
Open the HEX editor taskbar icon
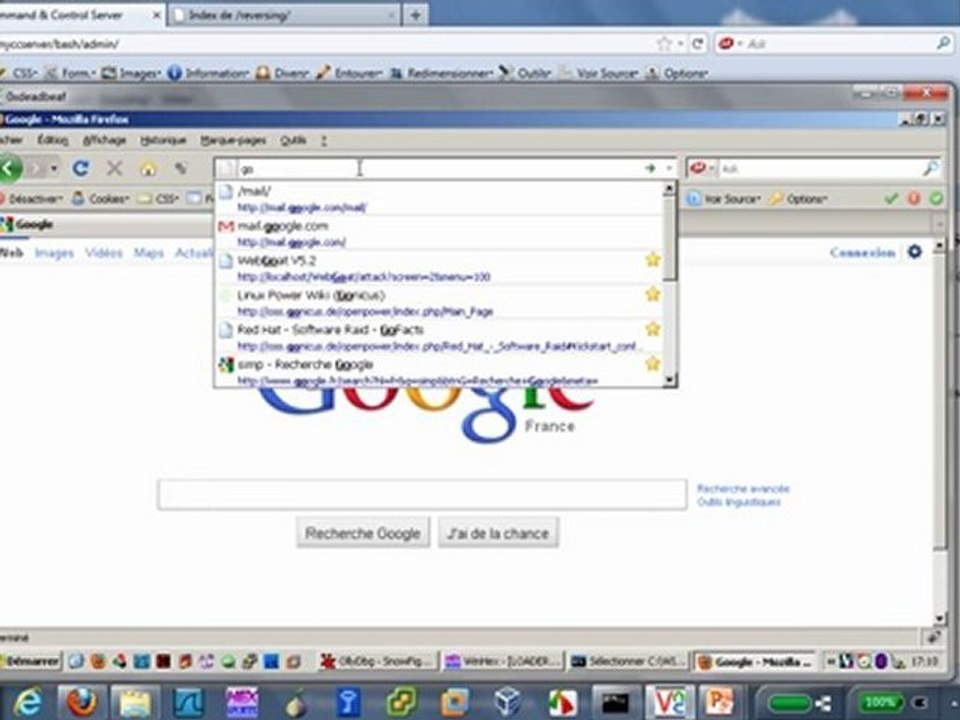242,702
